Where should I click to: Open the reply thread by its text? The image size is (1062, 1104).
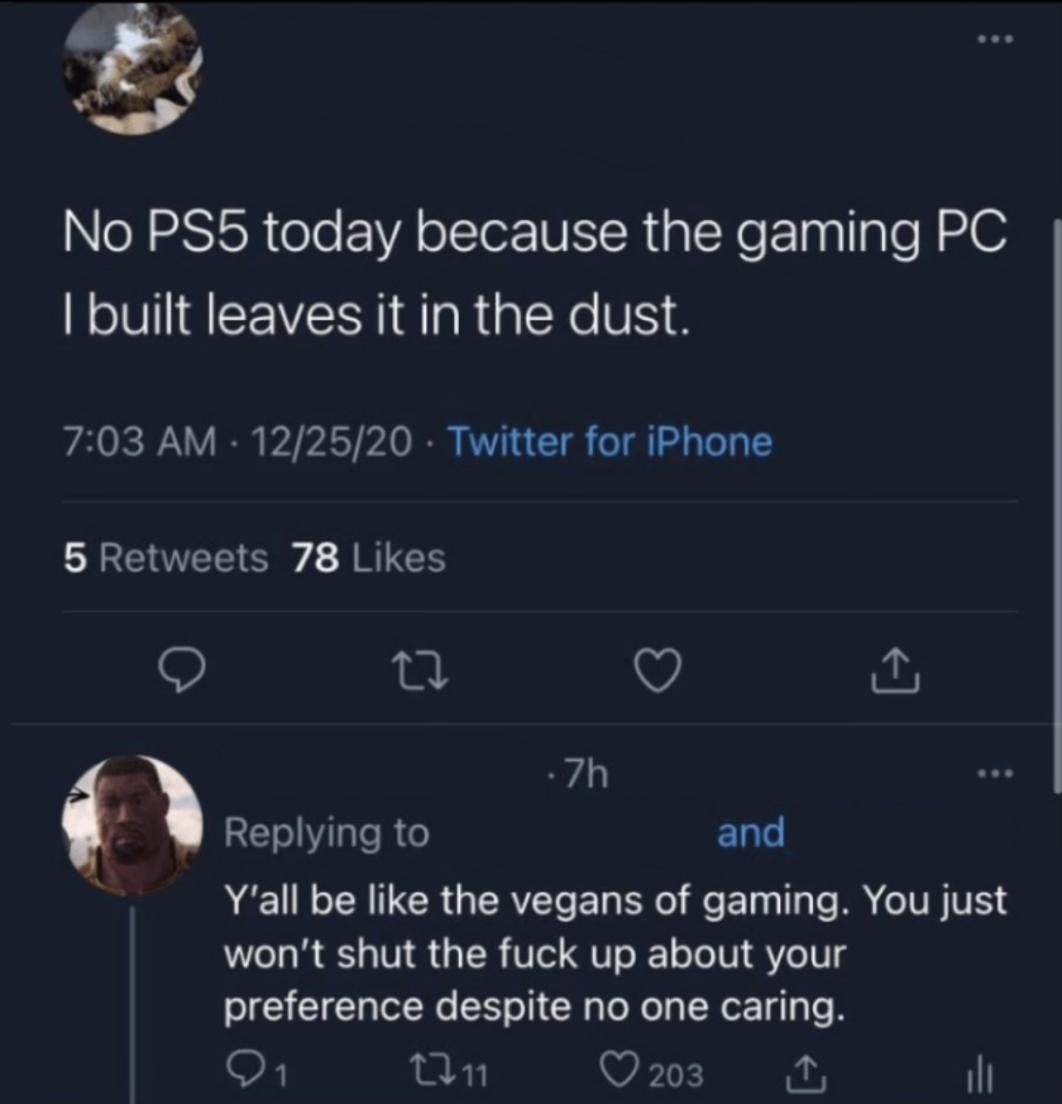pyautogui.click(x=614, y=954)
